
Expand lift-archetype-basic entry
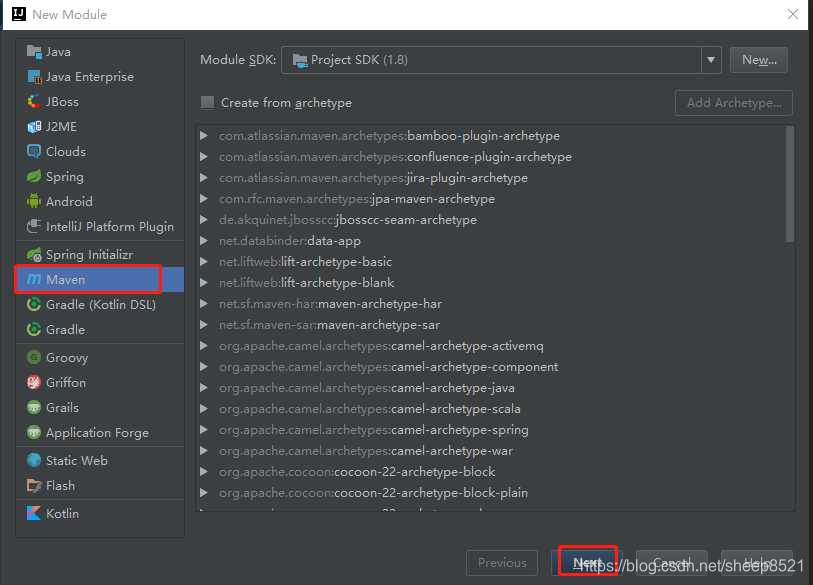point(204,262)
